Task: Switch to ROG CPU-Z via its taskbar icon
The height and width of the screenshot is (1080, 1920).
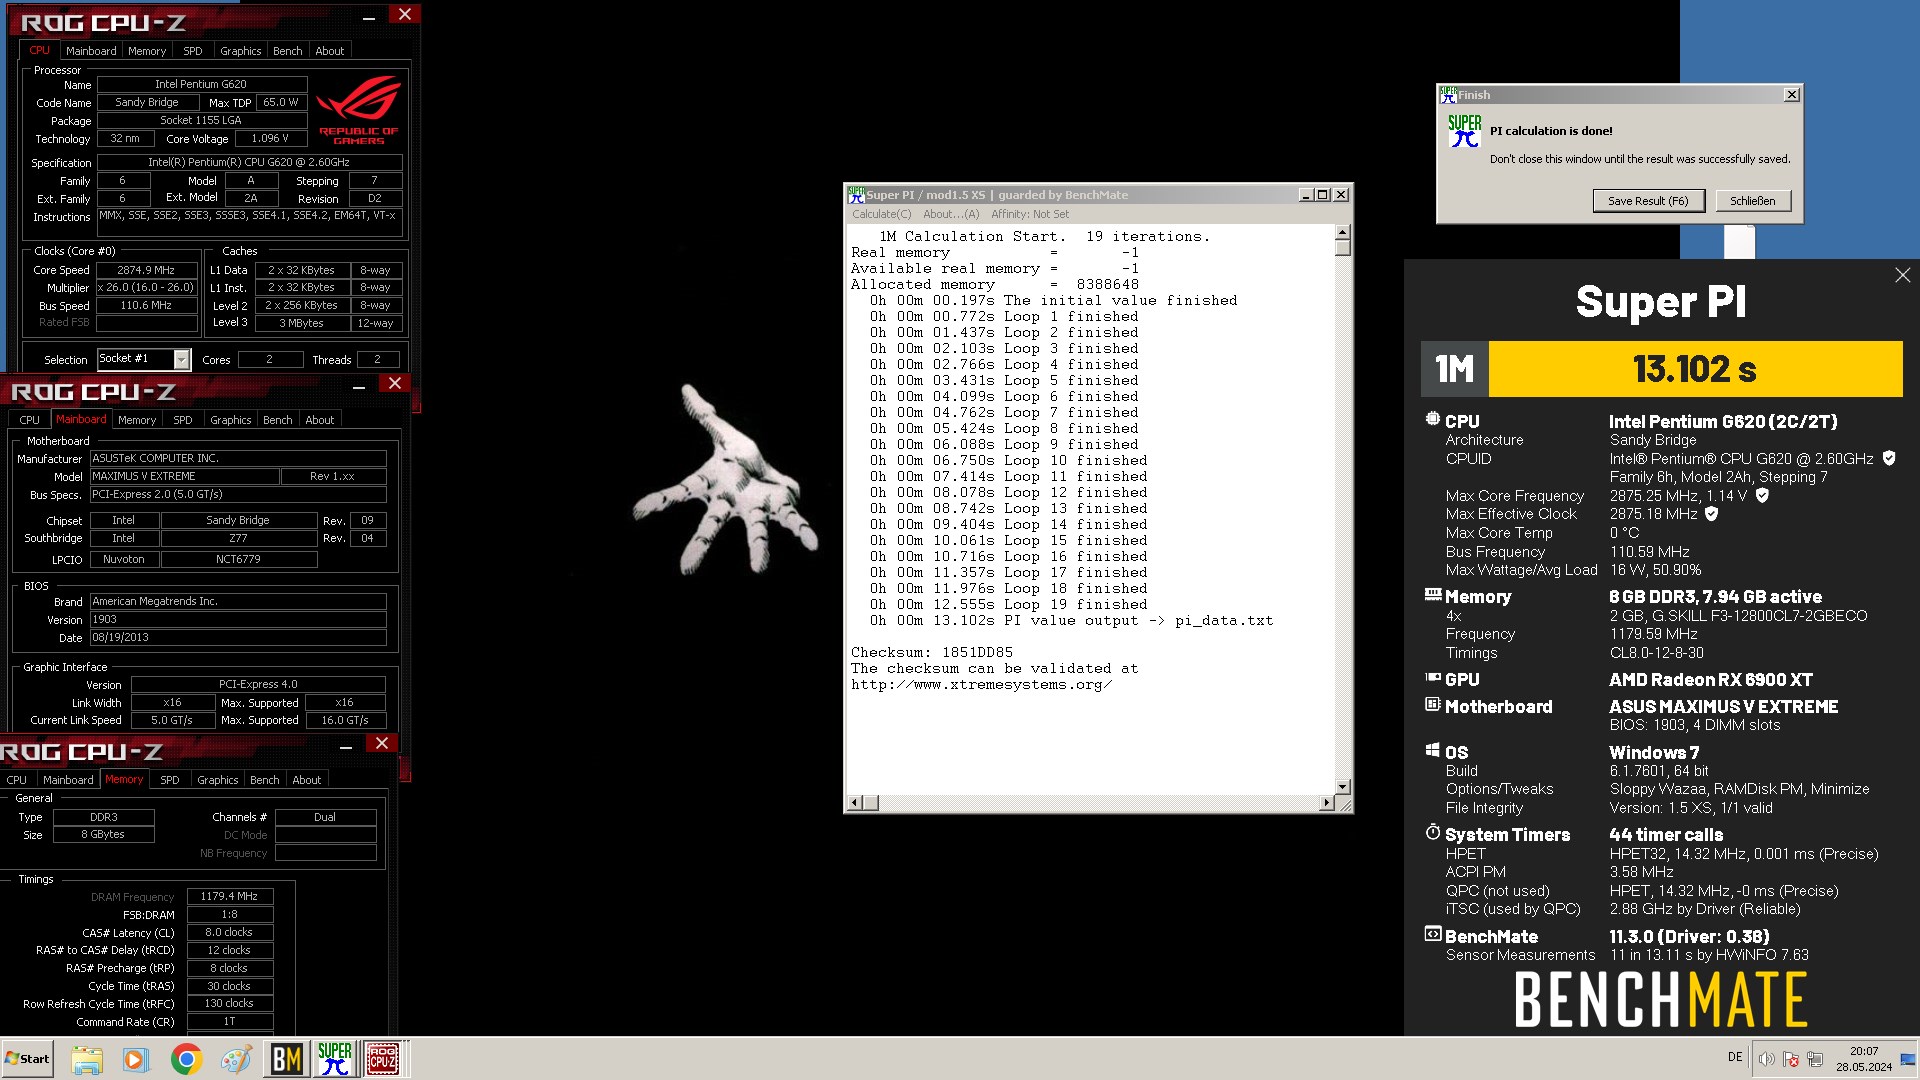Action: coord(383,1059)
